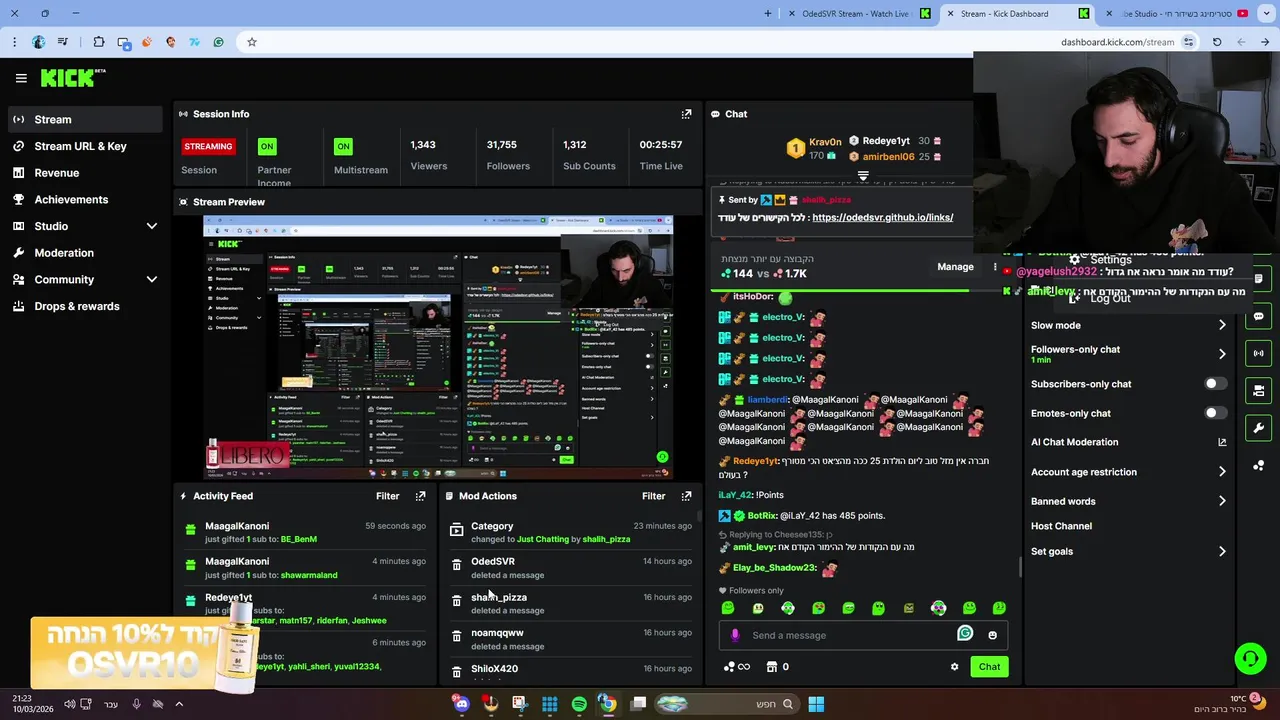Open Activity Feed Filter
The width and height of the screenshot is (1280, 720).
[387, 496]
